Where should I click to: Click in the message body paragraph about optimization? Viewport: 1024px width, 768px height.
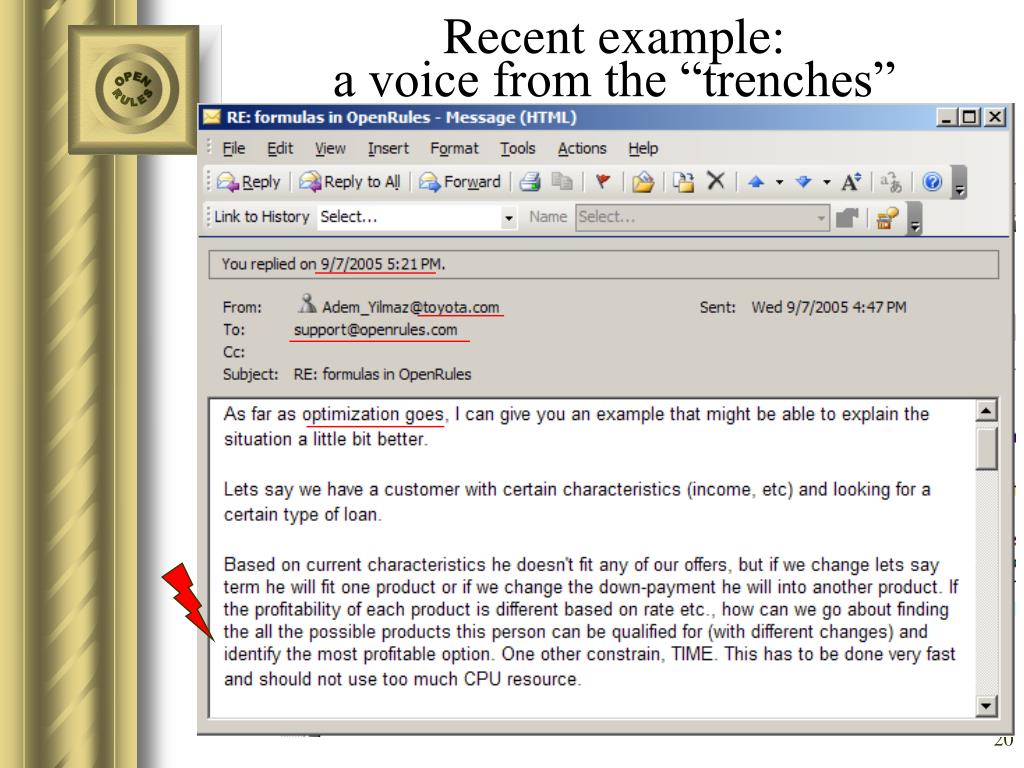coord(576,426)
